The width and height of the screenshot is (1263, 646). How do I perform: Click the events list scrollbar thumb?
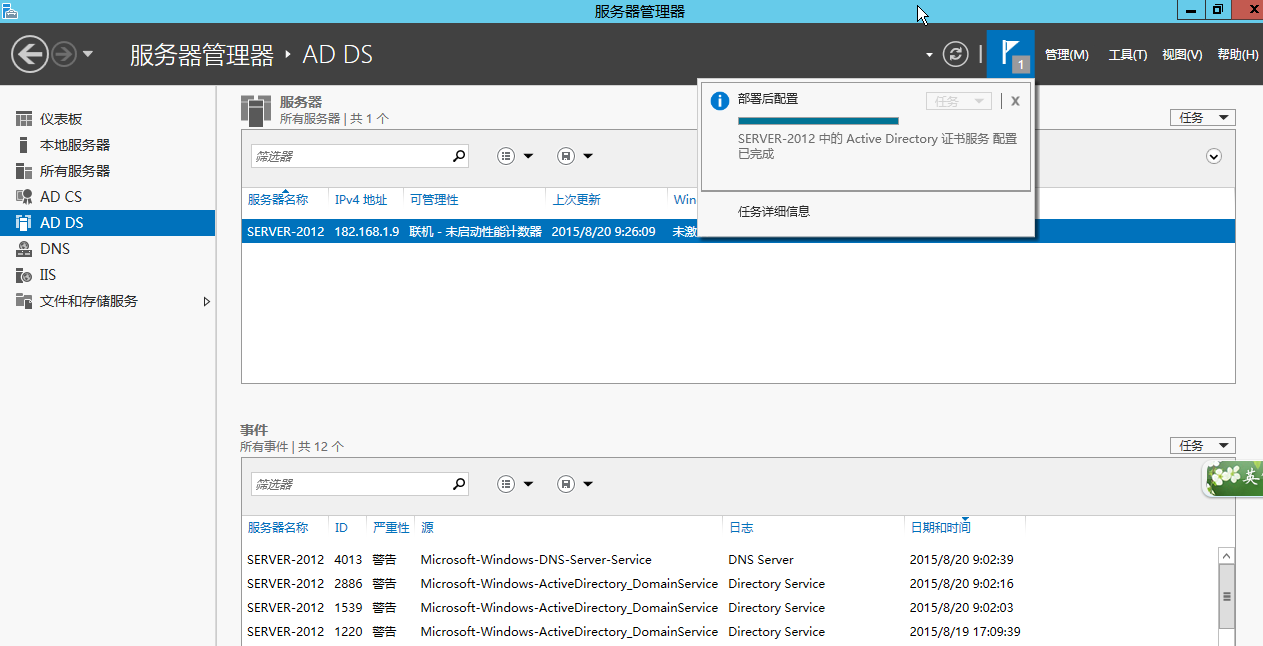coord(1226,596)
